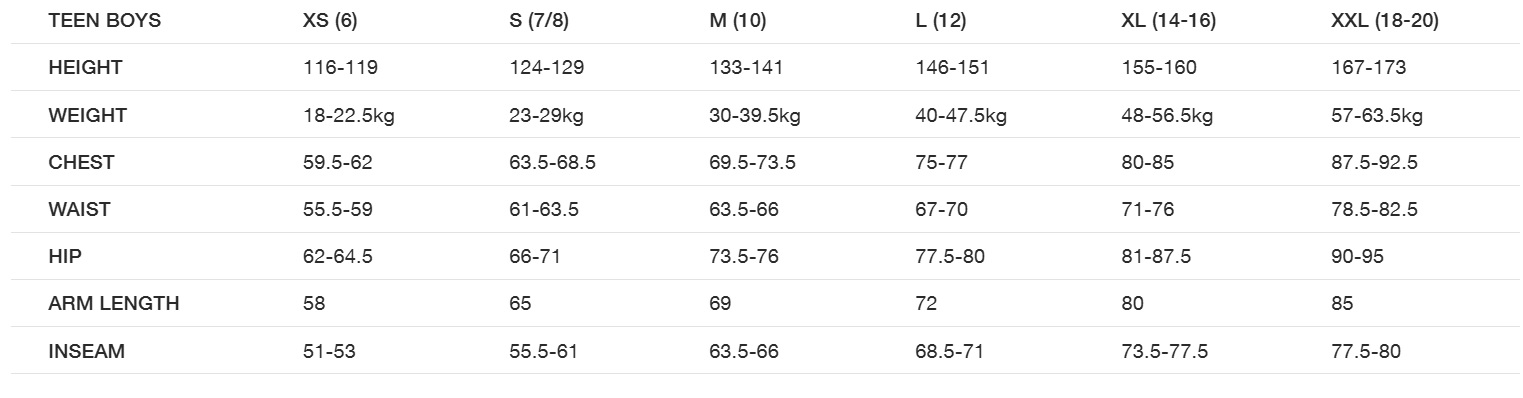Select the S (7/8) column header

[539, 21]
